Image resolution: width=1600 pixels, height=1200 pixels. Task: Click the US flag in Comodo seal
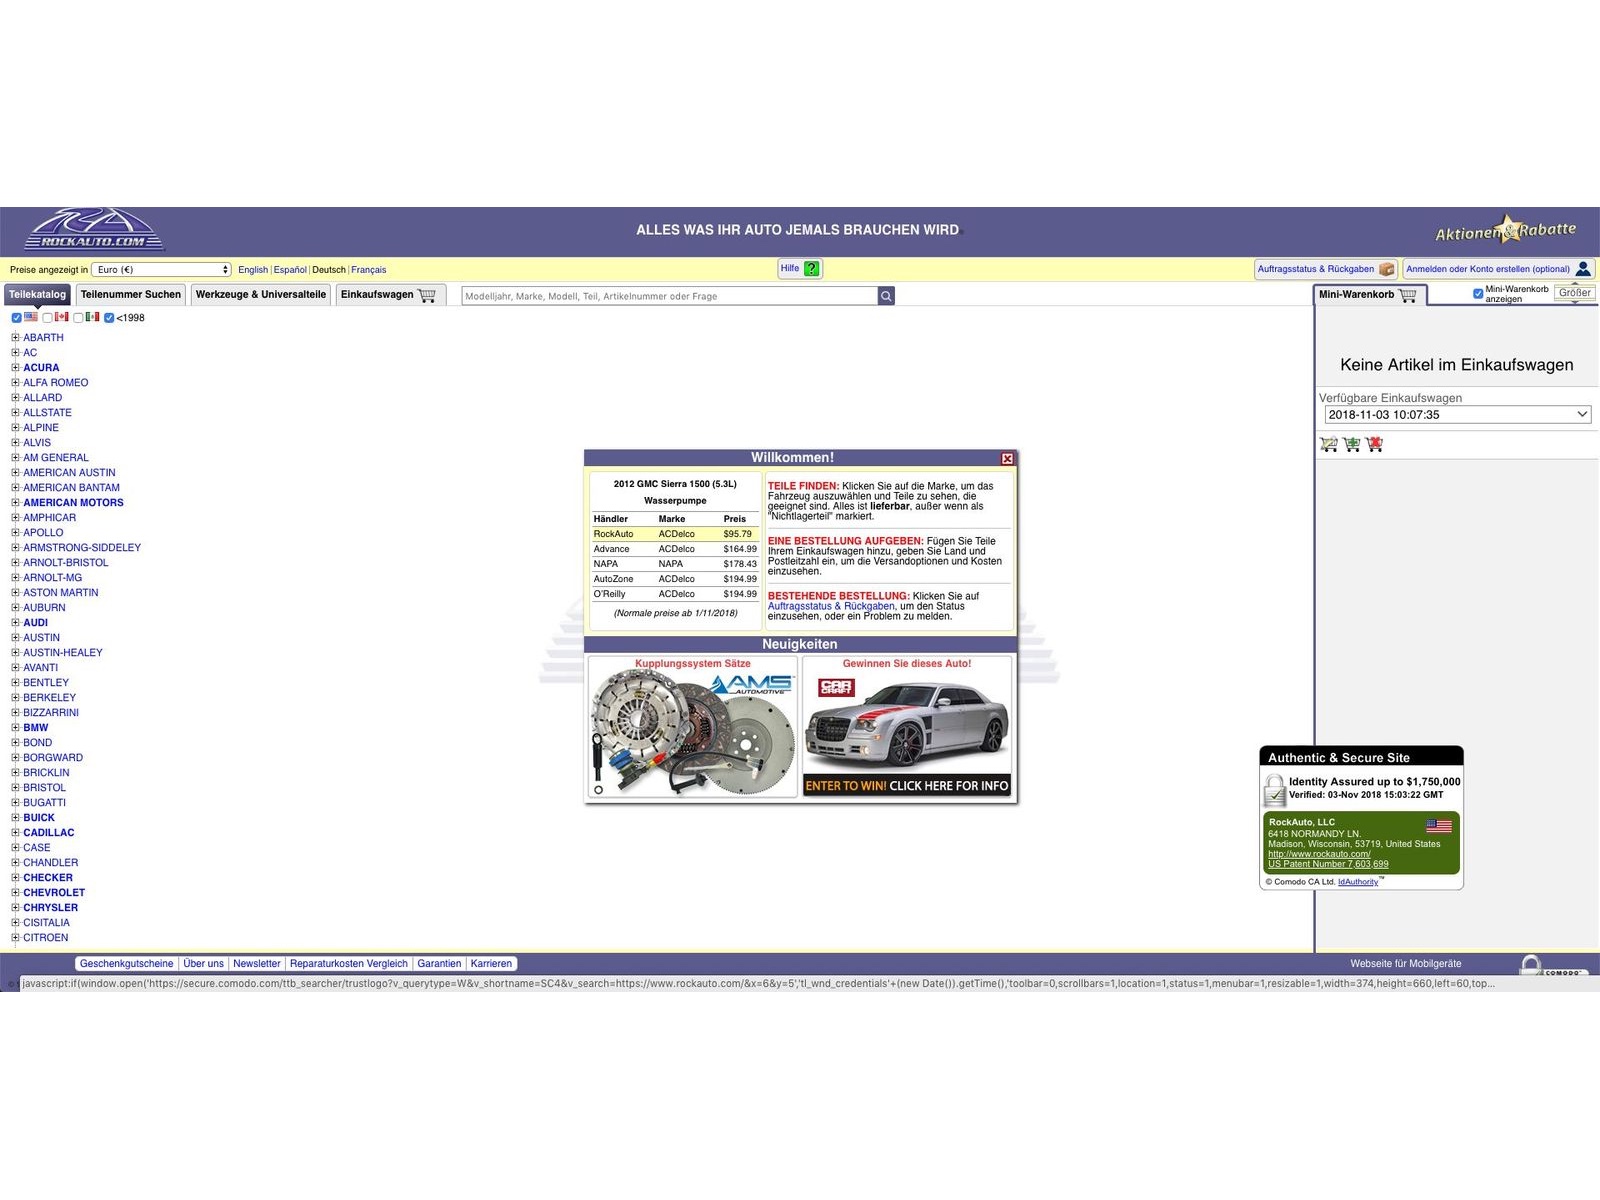[x=1438, y=826]
